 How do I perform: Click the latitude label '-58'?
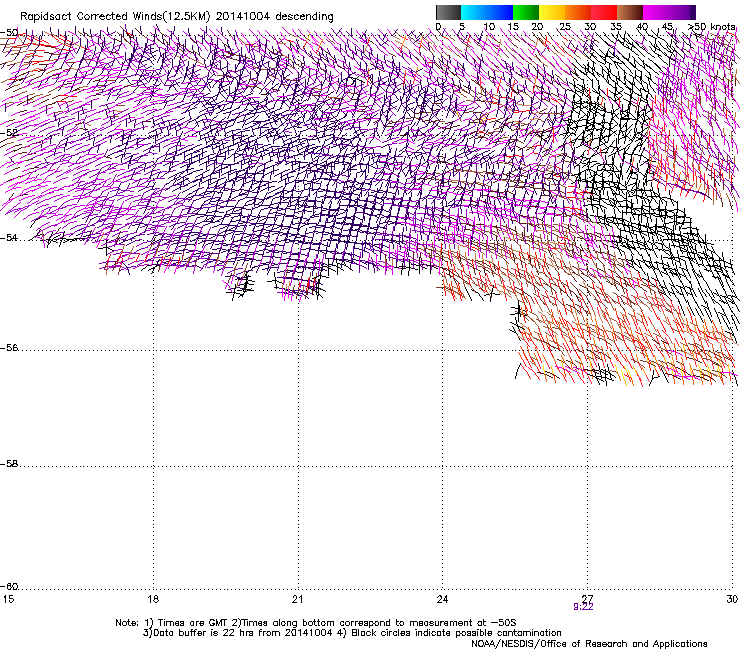9,464
